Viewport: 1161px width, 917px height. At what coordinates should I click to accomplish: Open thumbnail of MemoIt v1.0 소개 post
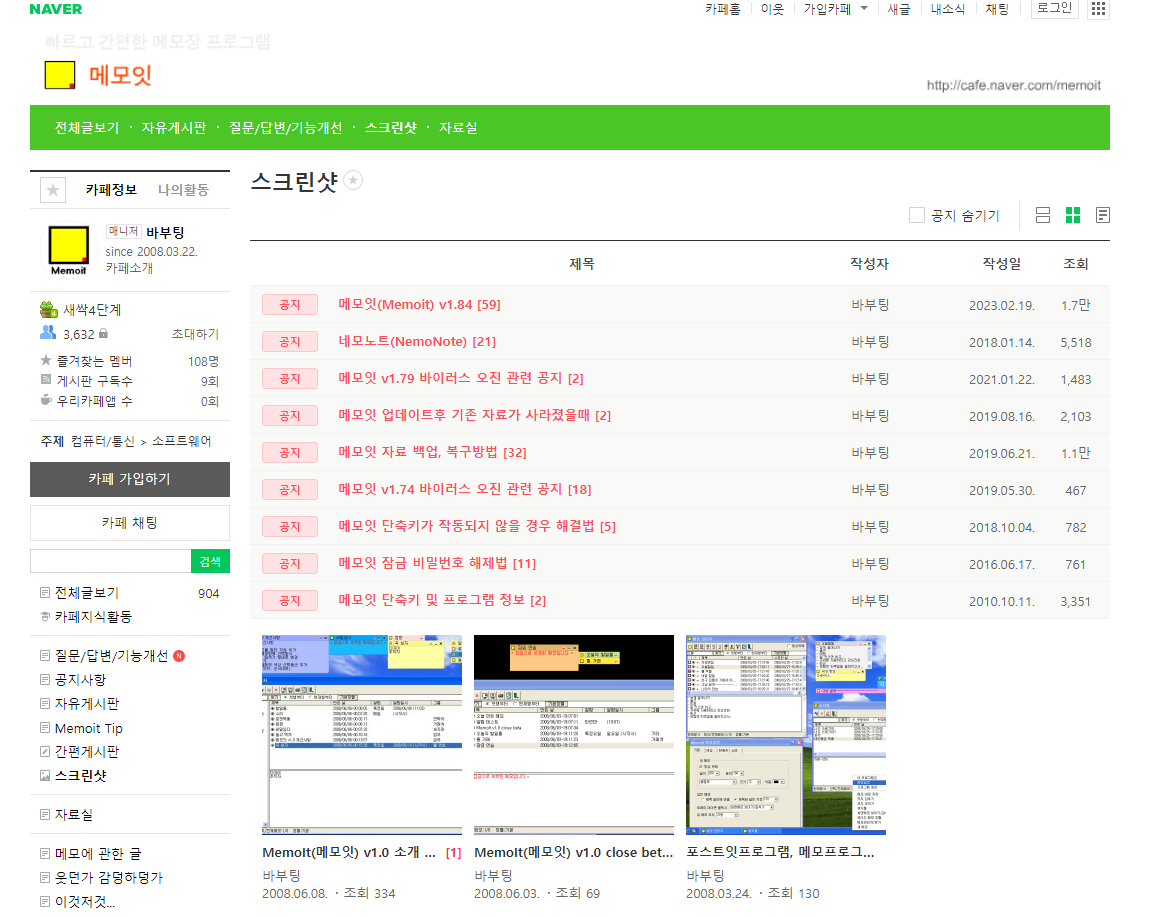(x=362, y=735)
